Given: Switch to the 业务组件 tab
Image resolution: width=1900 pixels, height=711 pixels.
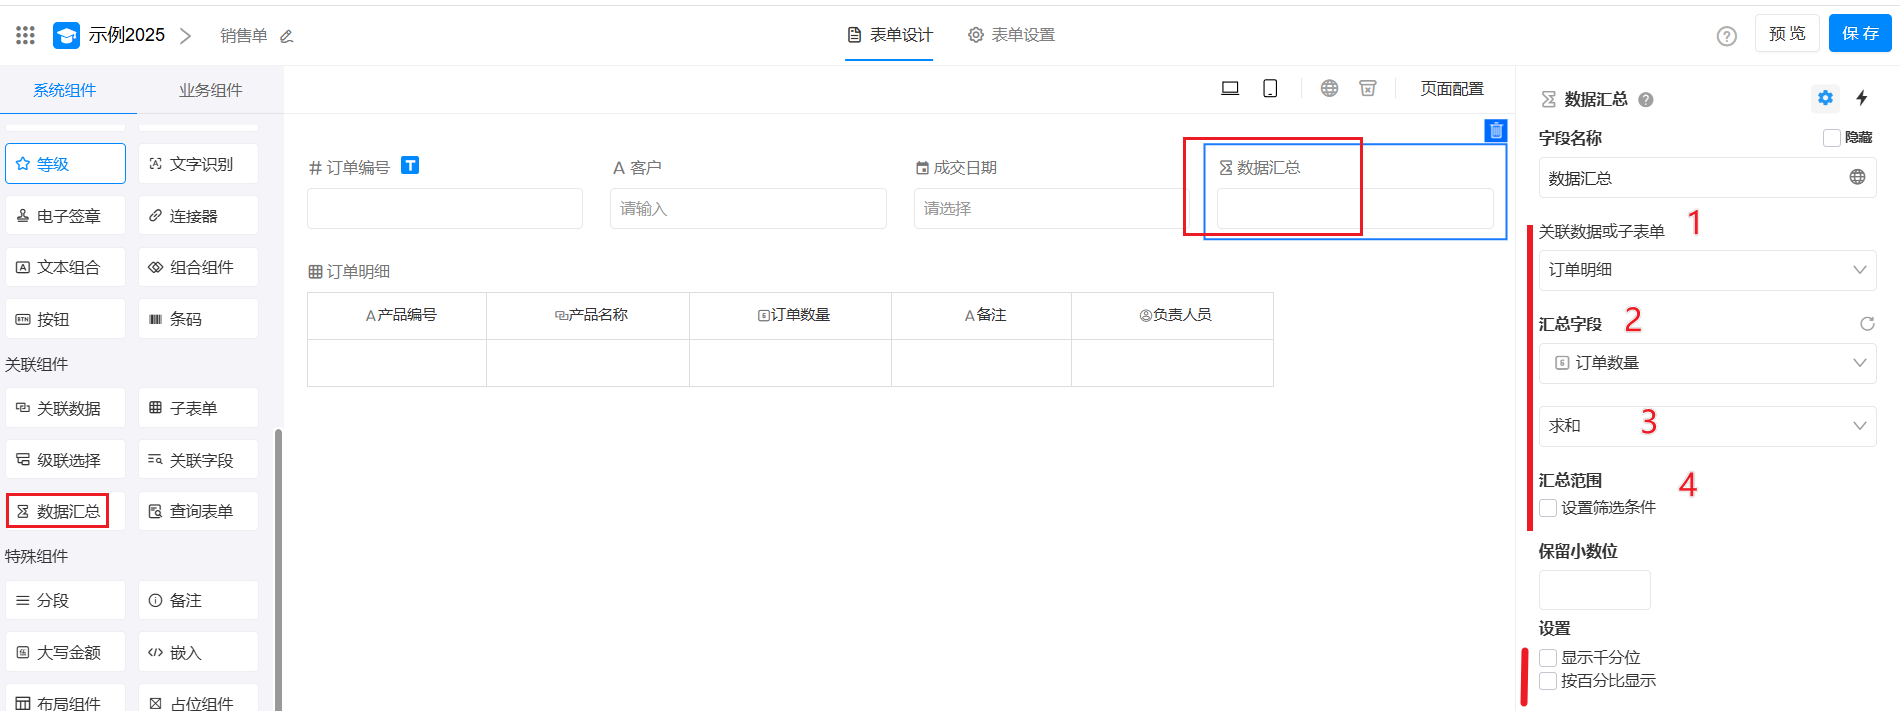Looking at the screenshot, I should click(x=210, y=90).
